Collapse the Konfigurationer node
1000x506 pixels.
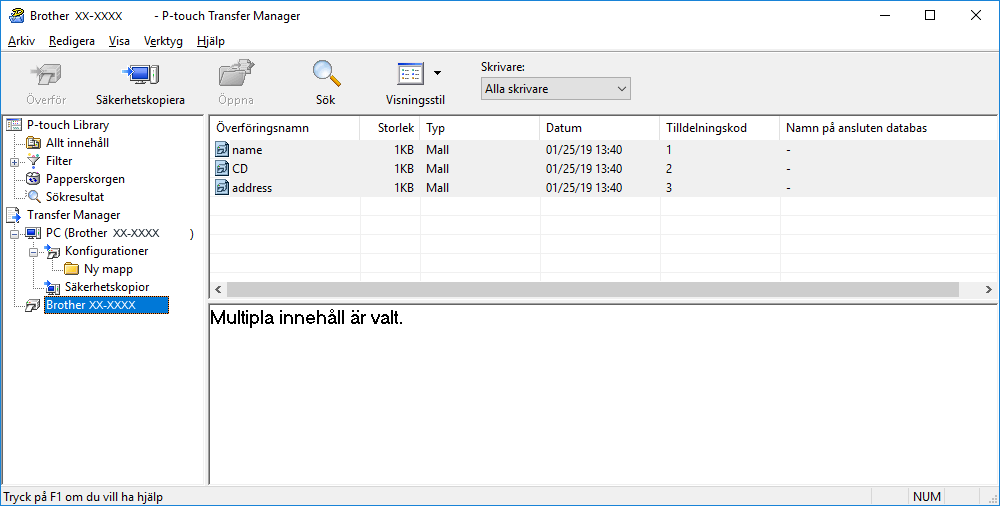[33, 252]
